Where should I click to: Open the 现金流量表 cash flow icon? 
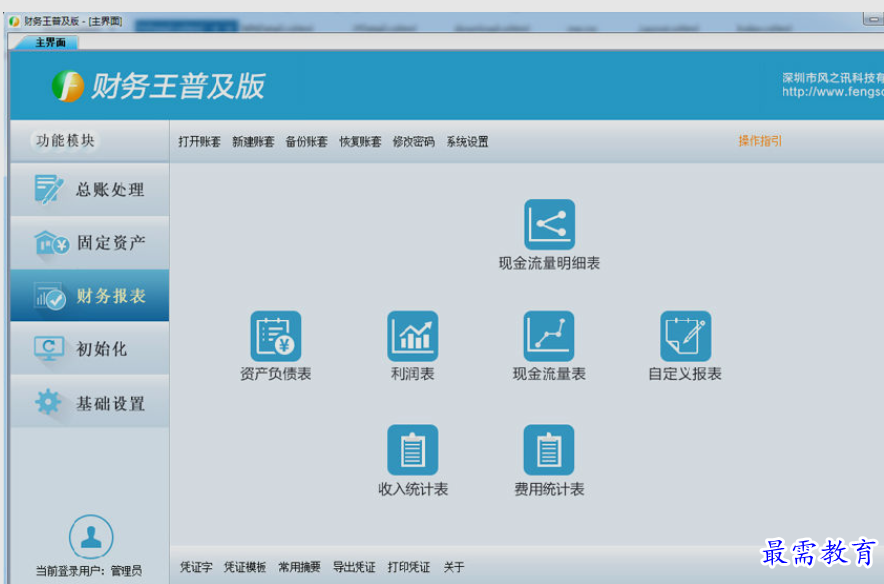click(x=549, y=336)
